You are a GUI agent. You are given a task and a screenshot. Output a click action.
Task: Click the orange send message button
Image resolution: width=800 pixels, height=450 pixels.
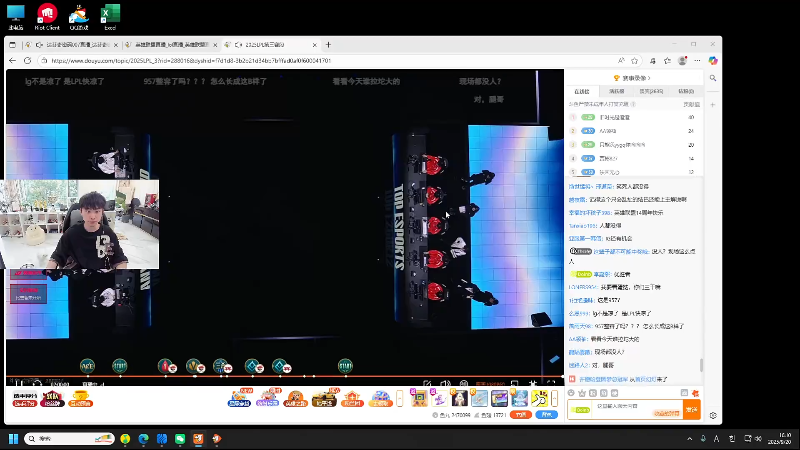[692, 410]
